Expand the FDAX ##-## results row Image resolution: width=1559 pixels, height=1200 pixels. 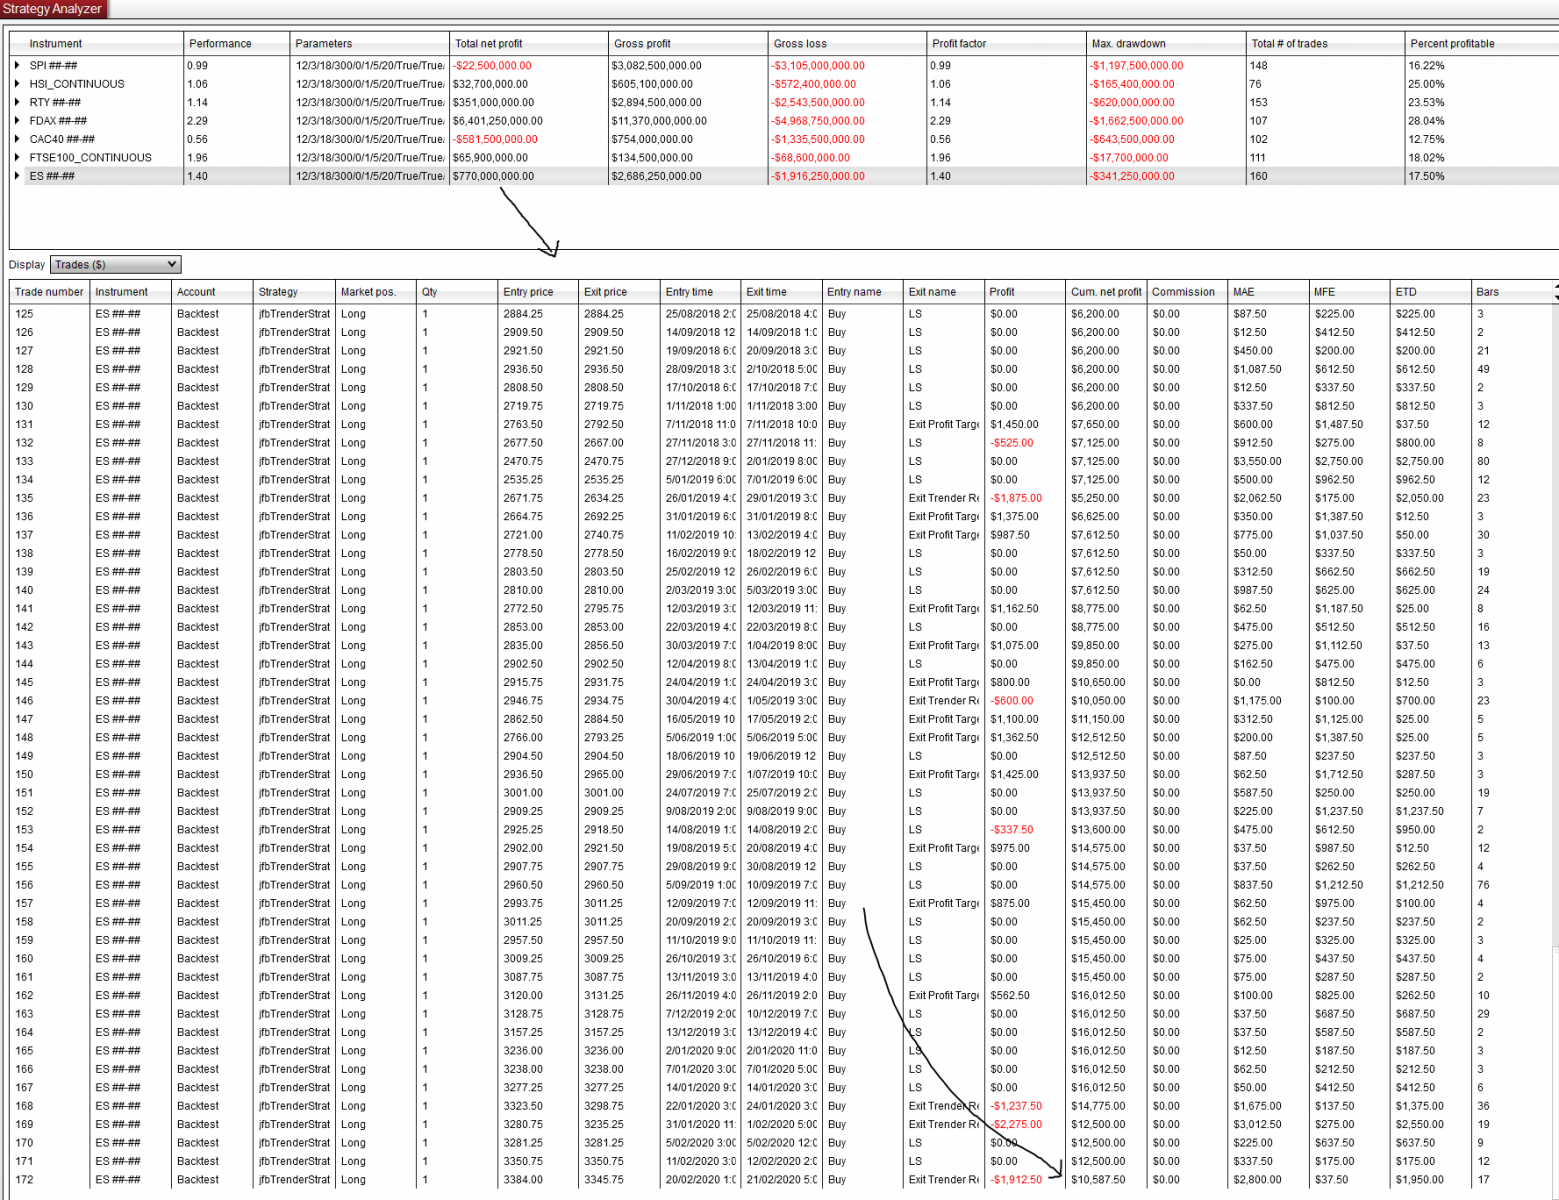[x=17, y=120]
